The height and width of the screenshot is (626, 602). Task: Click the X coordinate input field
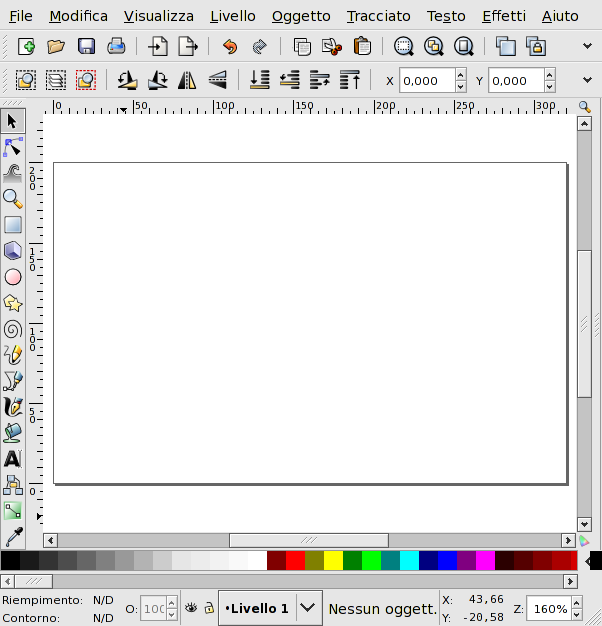(x=427, y=80)
